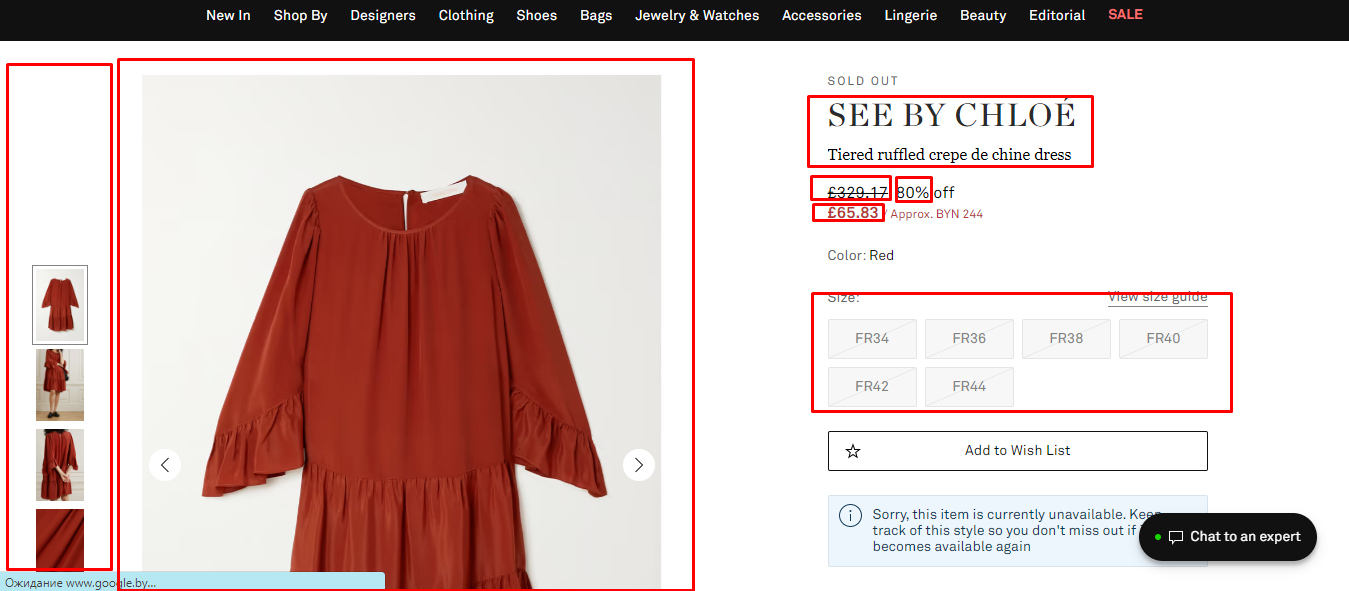Choose size FR38
Viewport: 1349px width, 591px height.
pos(1066,339)
